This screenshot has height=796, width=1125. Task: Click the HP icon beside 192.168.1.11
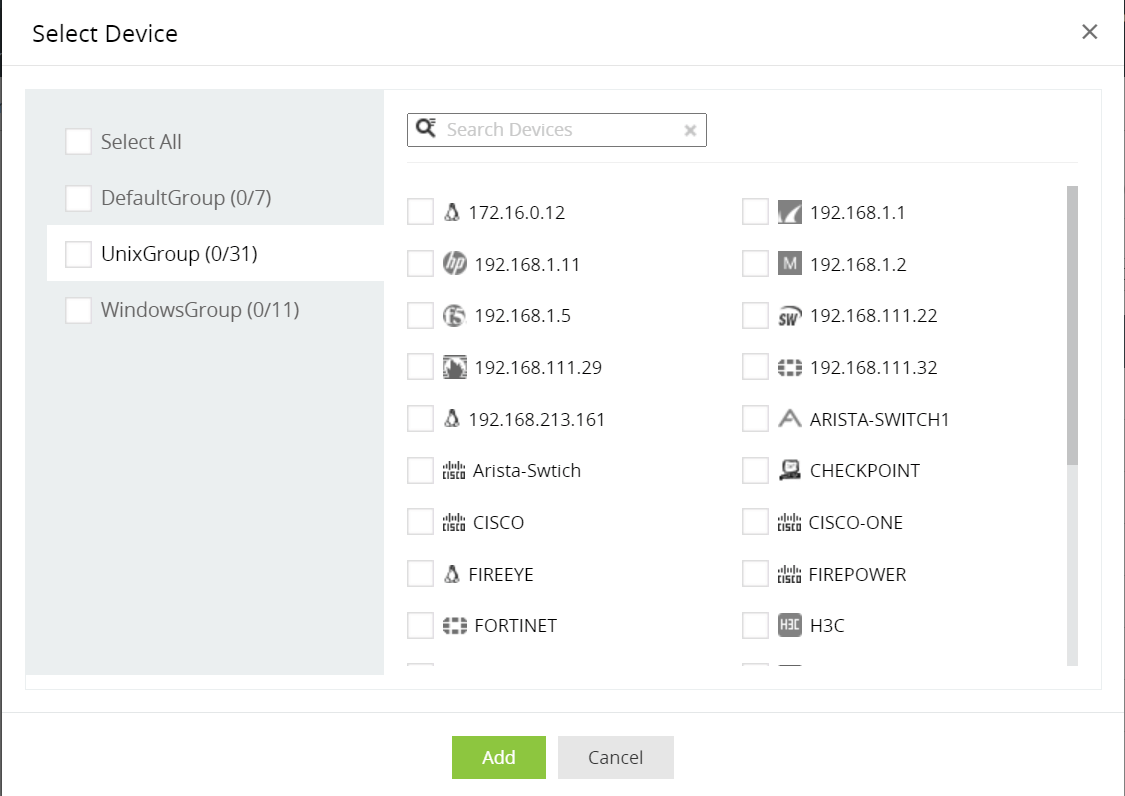click(454, 264)
